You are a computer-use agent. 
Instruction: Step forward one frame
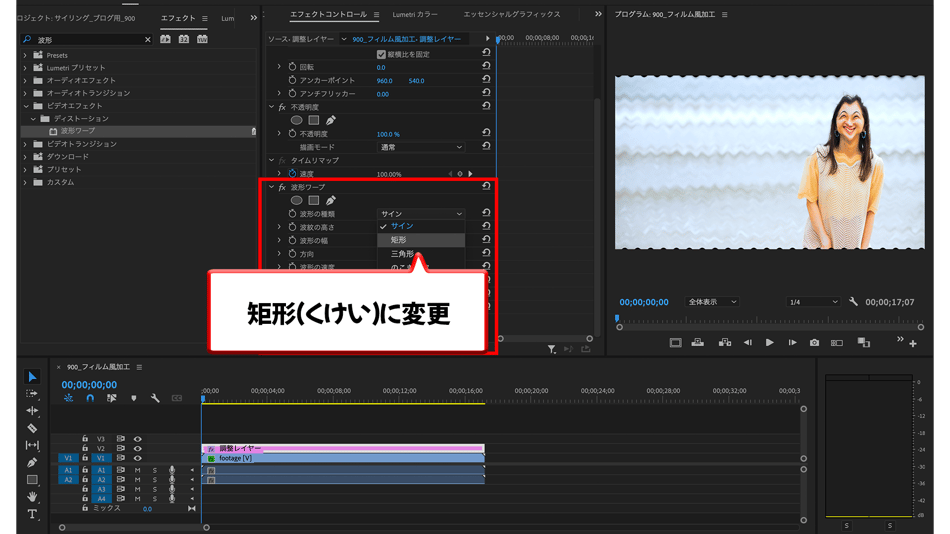(x=792, y=342)
